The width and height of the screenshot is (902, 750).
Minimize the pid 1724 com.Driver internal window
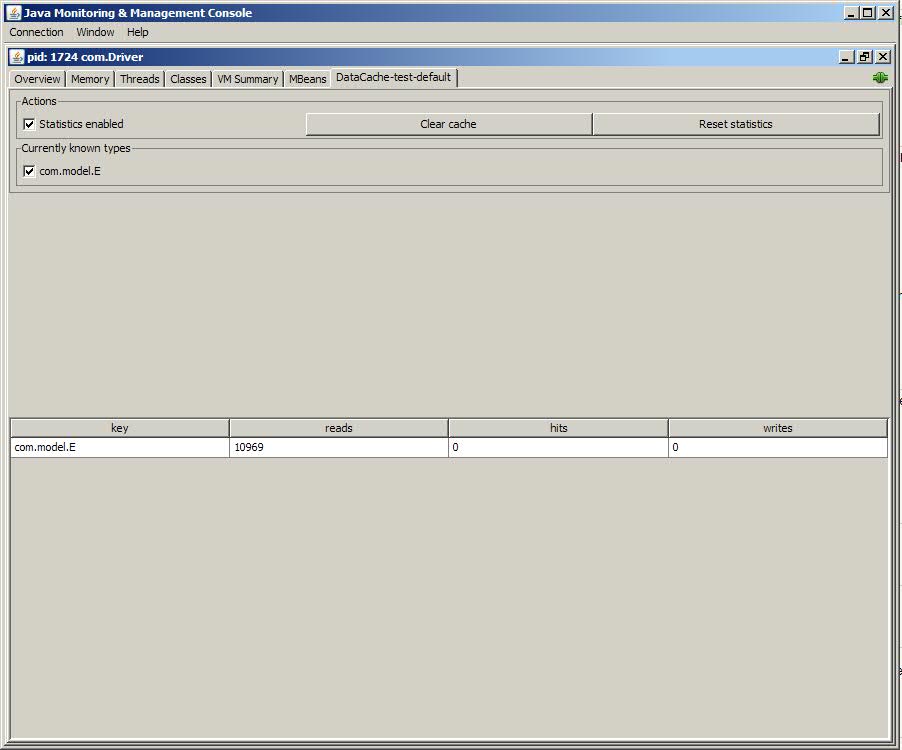pos(847,57)
